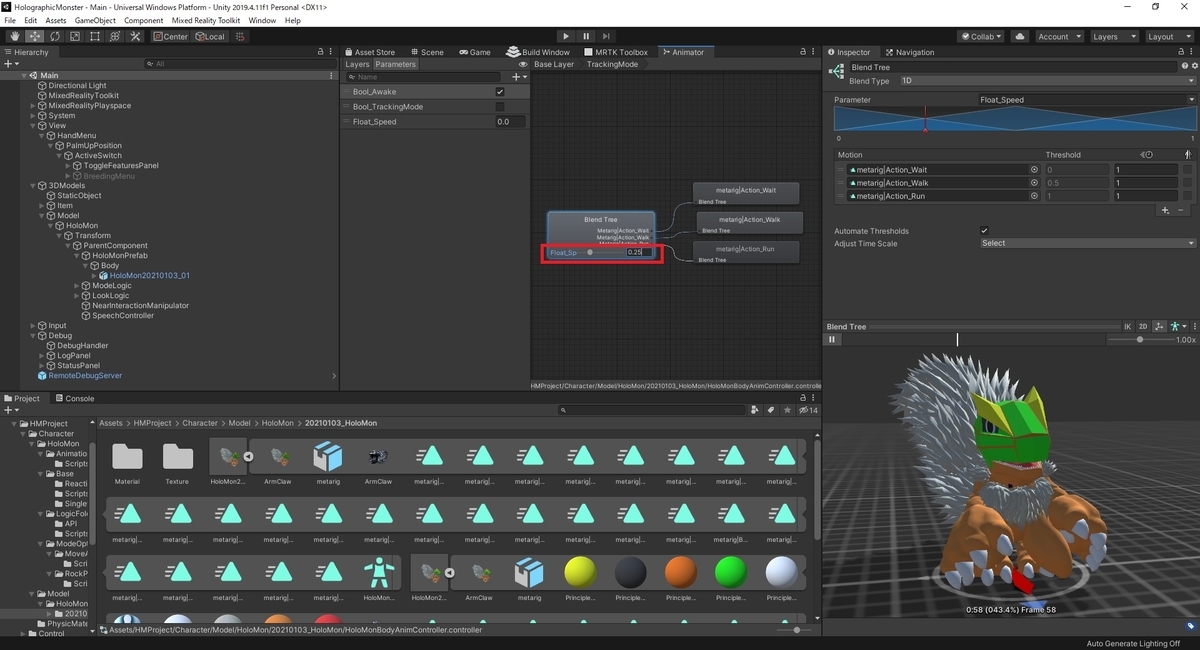Screen dimensions: 1200x650
Task: Open the Collab dropdown
Action: [x=982, y=36]
